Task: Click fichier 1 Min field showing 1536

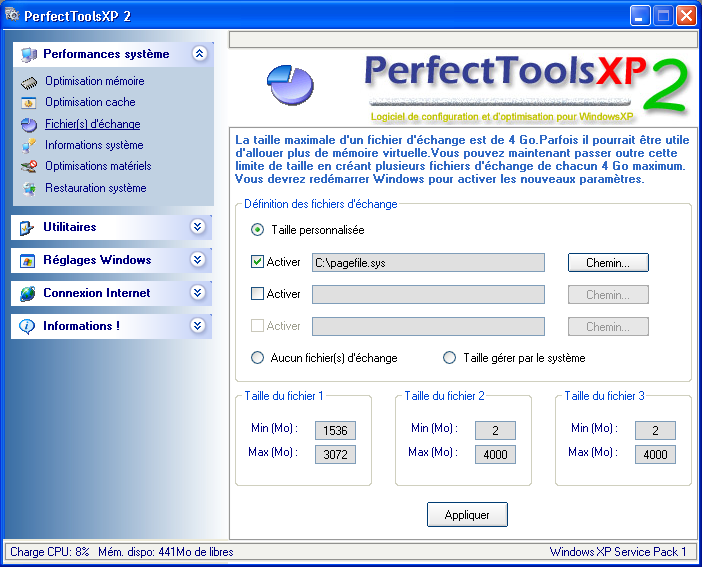Action: pos(335,430)
